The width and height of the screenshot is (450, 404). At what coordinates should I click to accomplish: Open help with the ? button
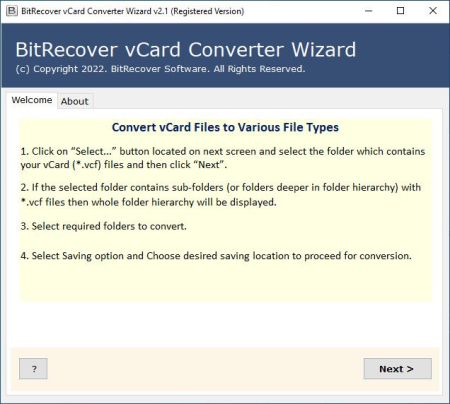[33, 369]
